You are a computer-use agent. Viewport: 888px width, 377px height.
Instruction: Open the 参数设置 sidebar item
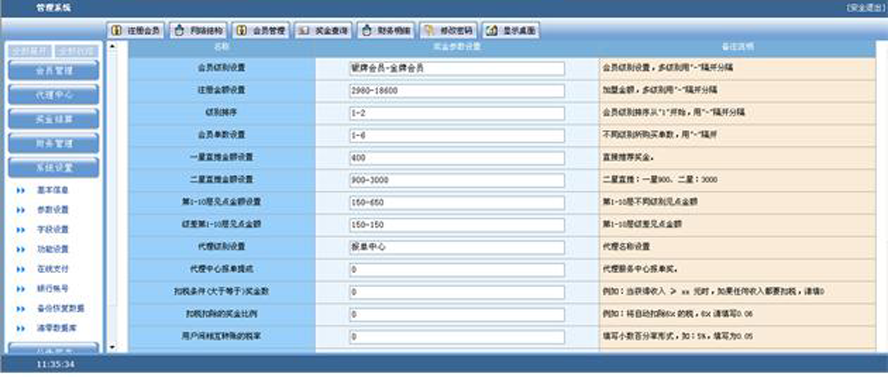point(53,210)
